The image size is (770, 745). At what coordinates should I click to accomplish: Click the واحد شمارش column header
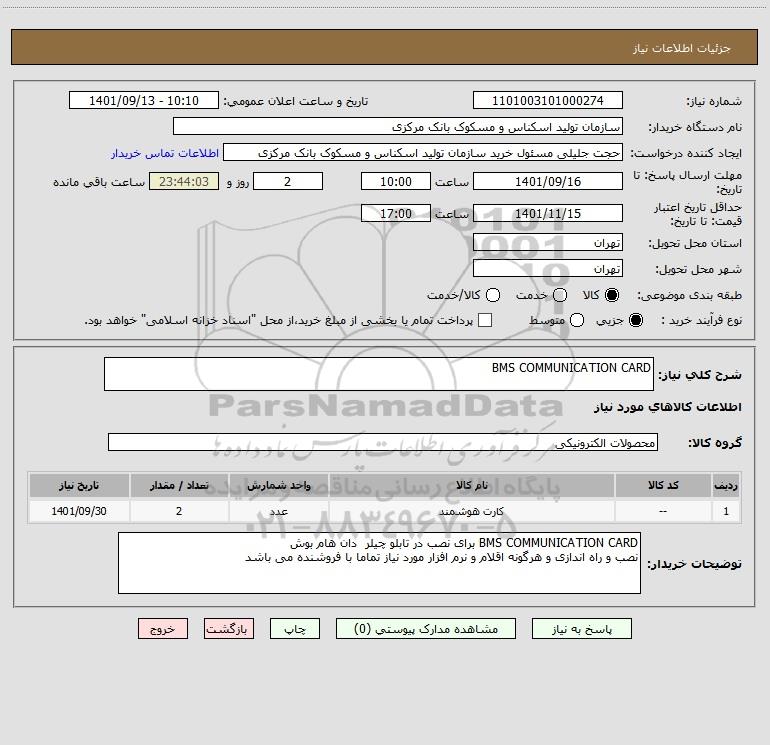coord(278,485)
